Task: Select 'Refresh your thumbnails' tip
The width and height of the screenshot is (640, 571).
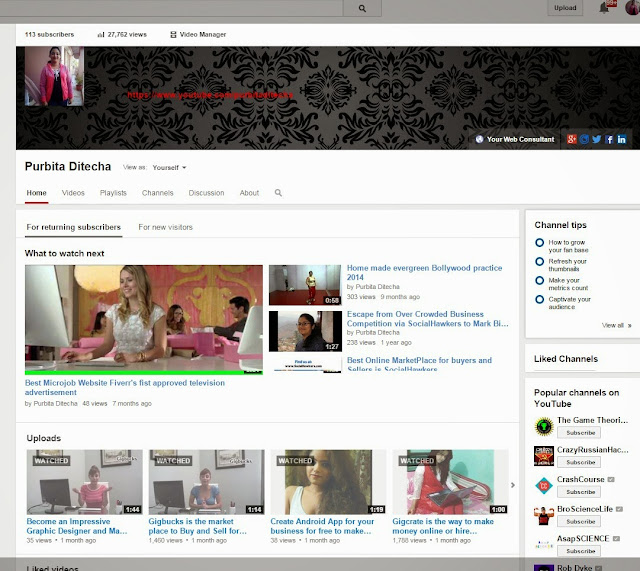Action: [561, 265]
